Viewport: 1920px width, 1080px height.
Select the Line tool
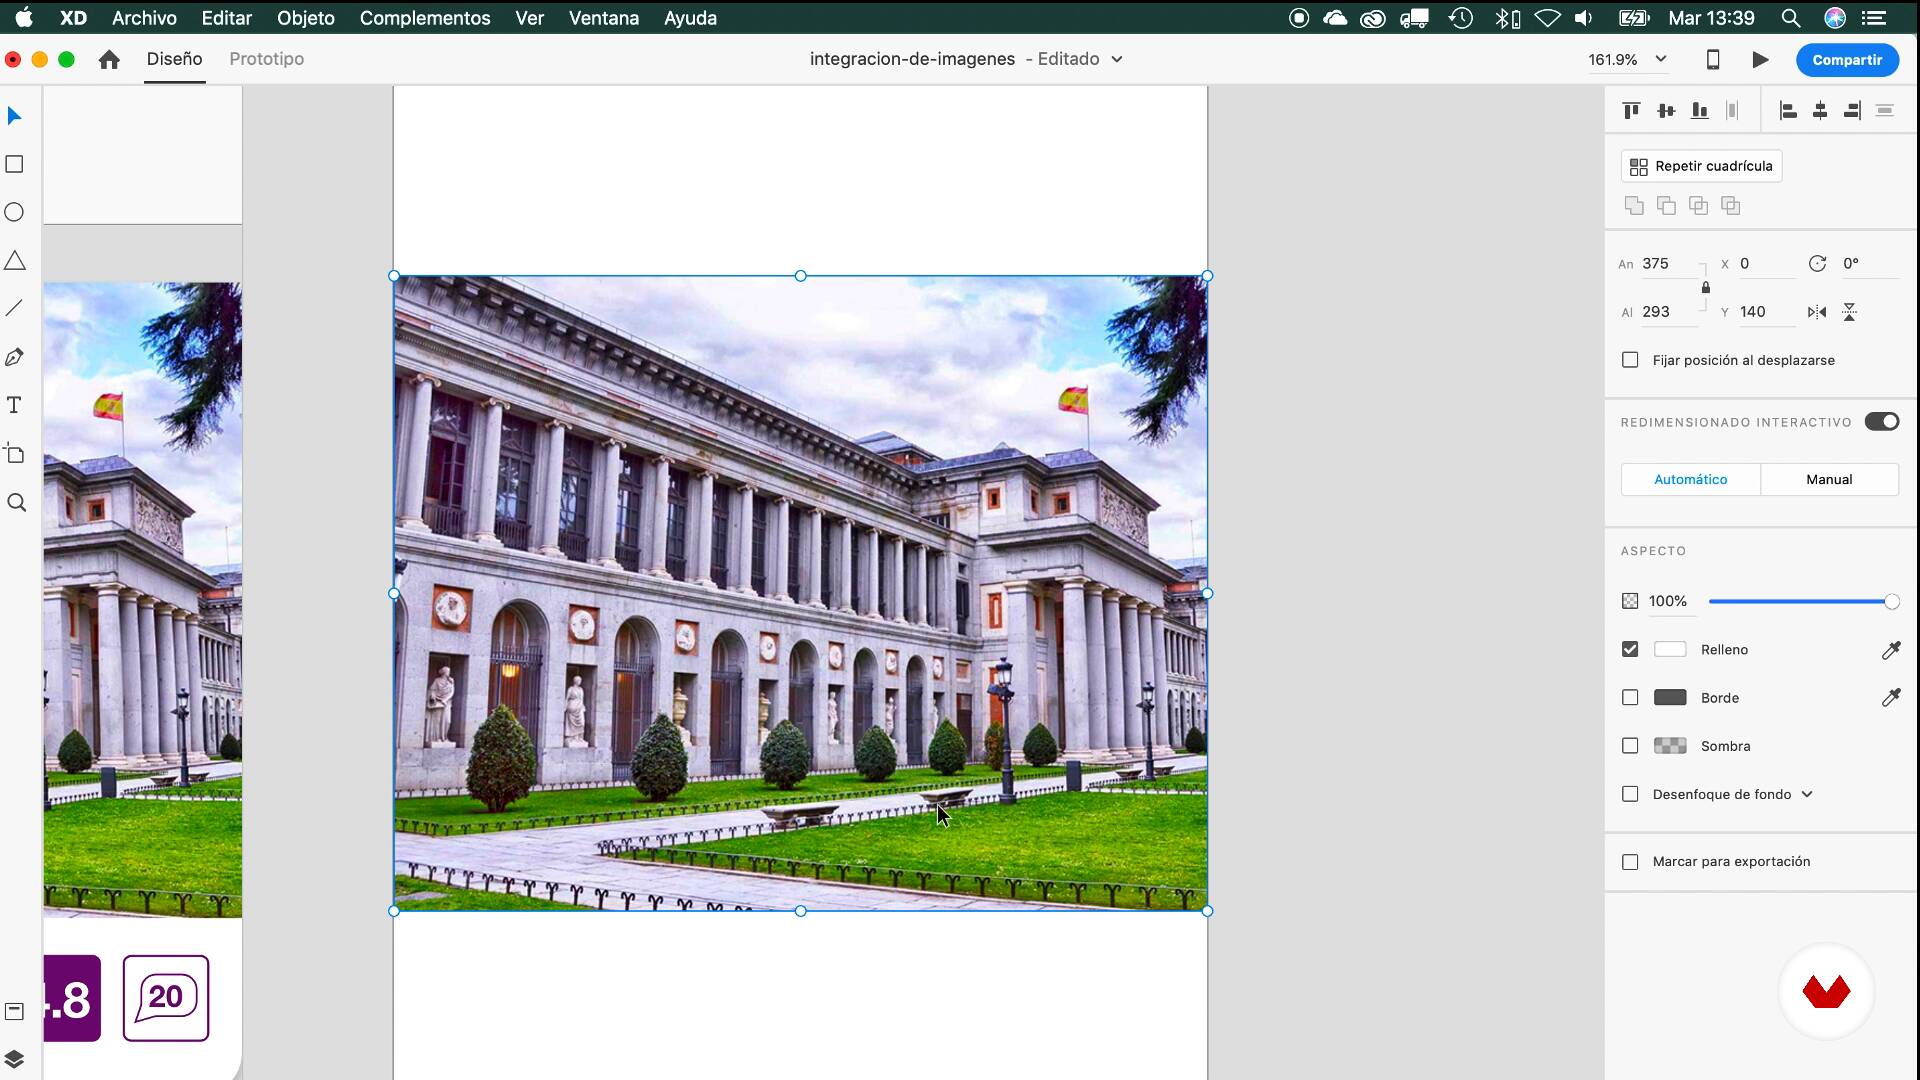pyautogui.click(x=14, y=309)
